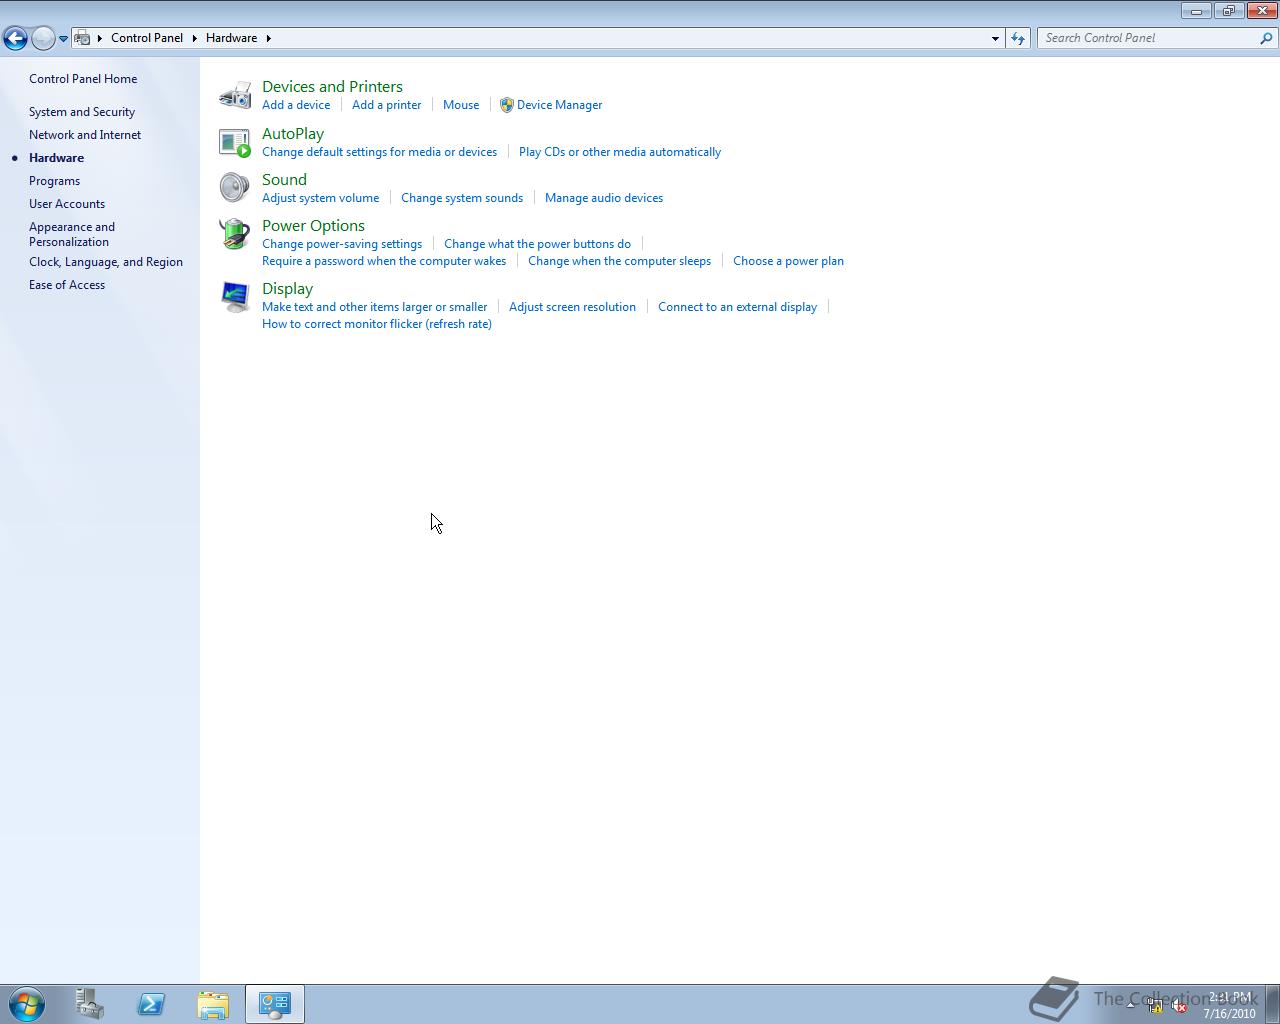This screenshot has width=1280, height=1024.
Task: Open Server Manager from the taskbar
Action: click(89, 1004)
